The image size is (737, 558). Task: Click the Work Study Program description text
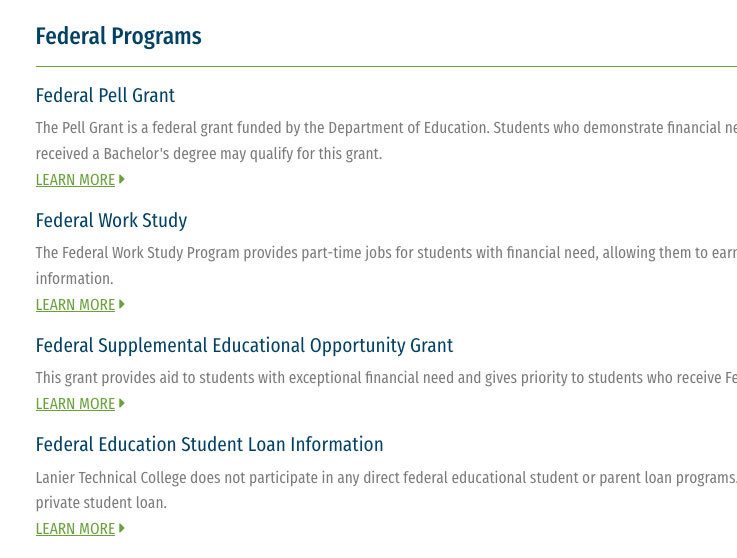(386, 266)
